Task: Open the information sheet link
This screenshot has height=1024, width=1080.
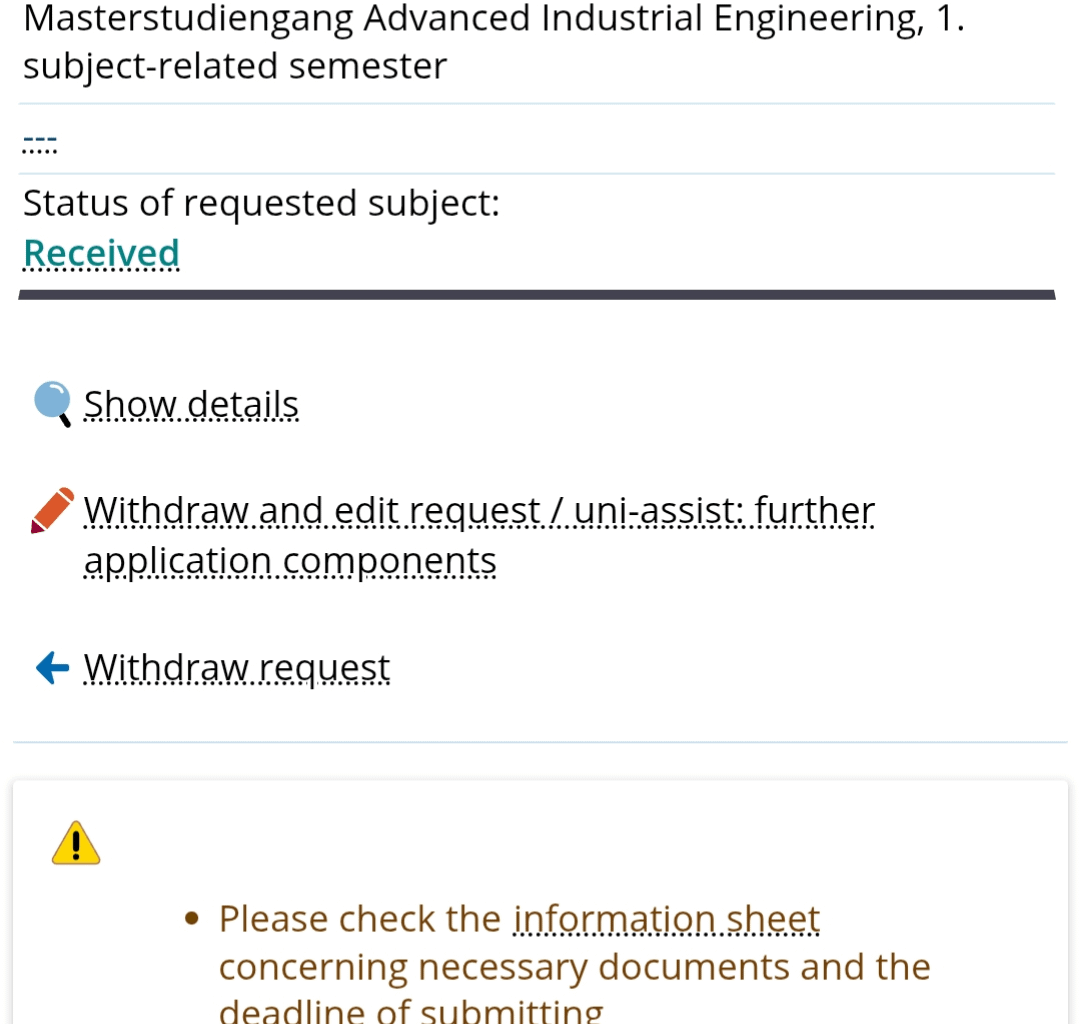Action: point(666,918)
